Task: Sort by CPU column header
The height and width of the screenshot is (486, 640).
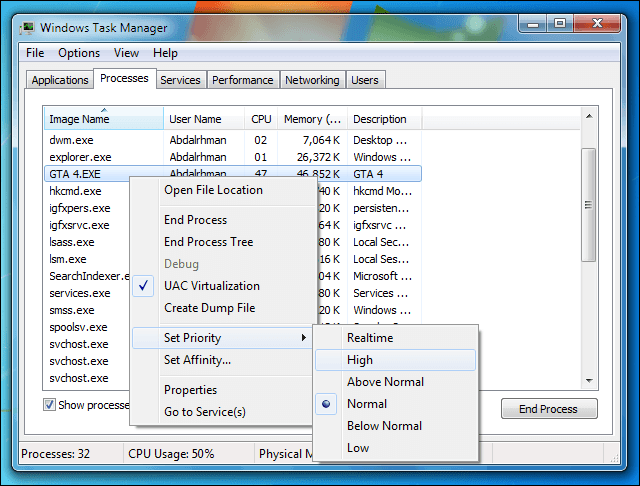Action: coord(261,119)
